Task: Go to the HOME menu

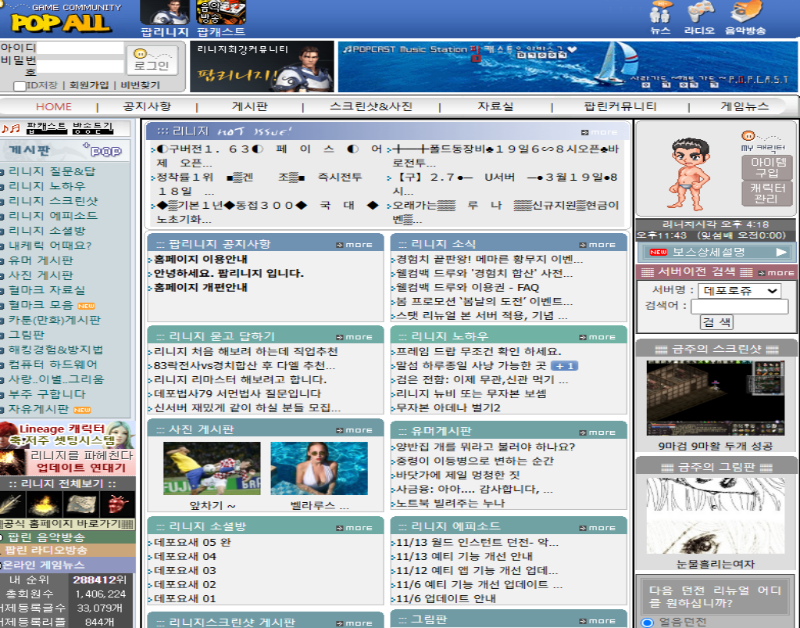Action: pos(54,107)
